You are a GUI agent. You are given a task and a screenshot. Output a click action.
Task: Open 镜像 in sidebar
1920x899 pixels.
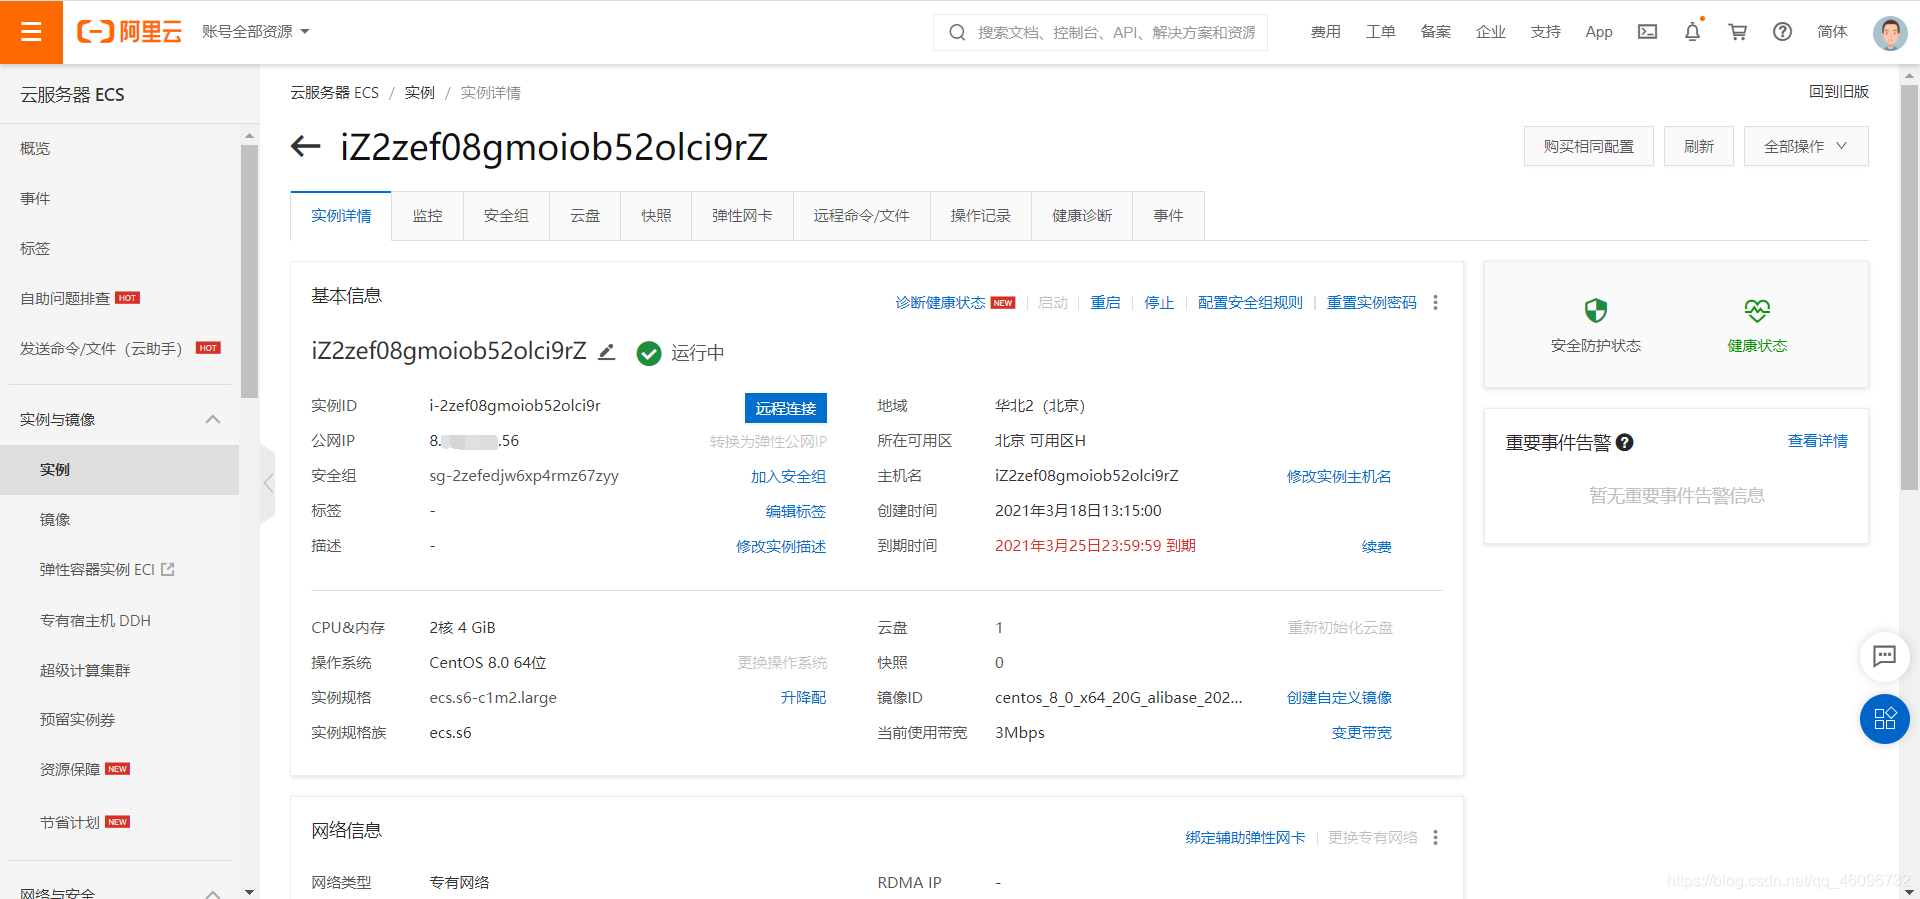[55, 519]
